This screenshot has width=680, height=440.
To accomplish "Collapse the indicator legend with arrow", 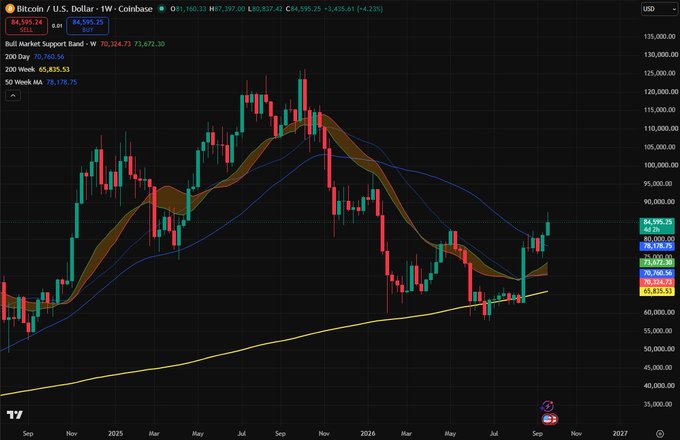I will 13,95.
